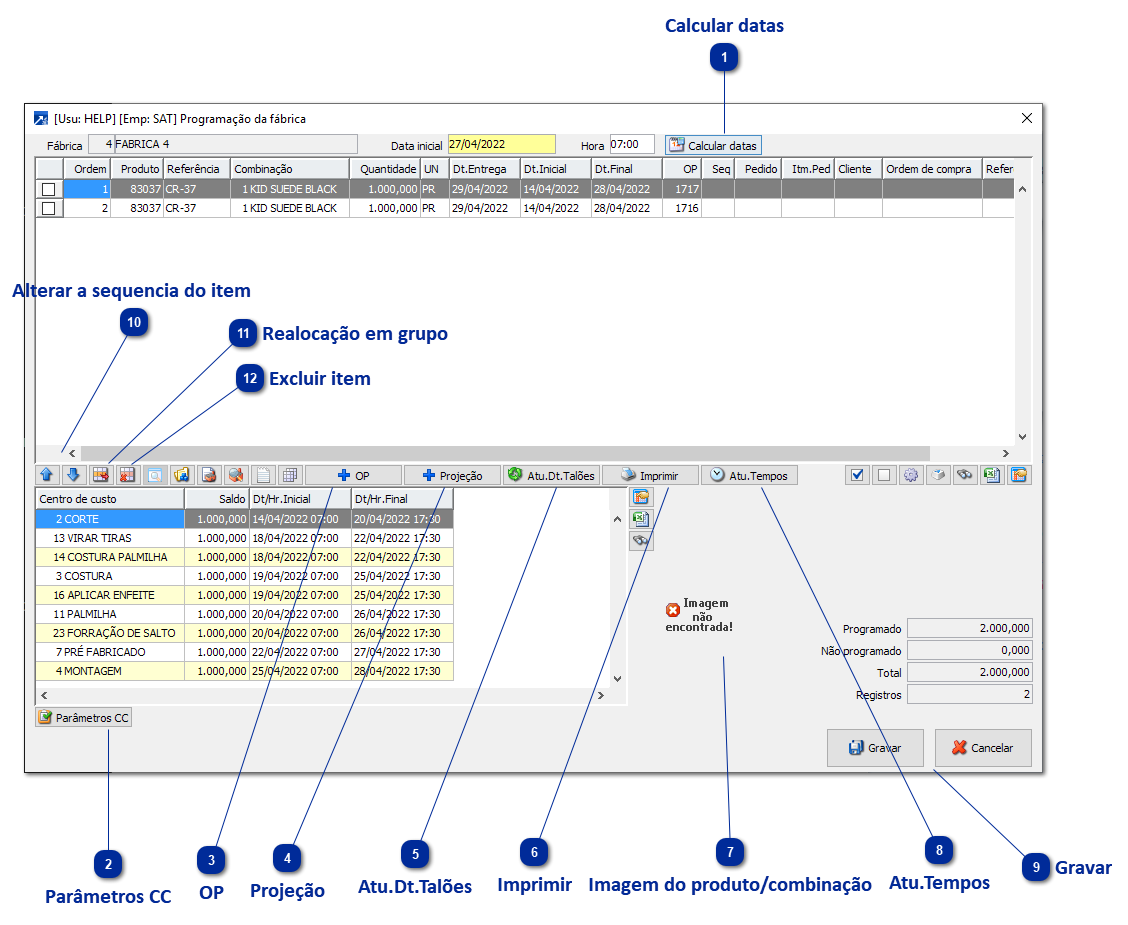This screenshot has height=925, width=1128.
Task: Click top grid vertical scrollbar down arrow
Action: pos(1022,437)
